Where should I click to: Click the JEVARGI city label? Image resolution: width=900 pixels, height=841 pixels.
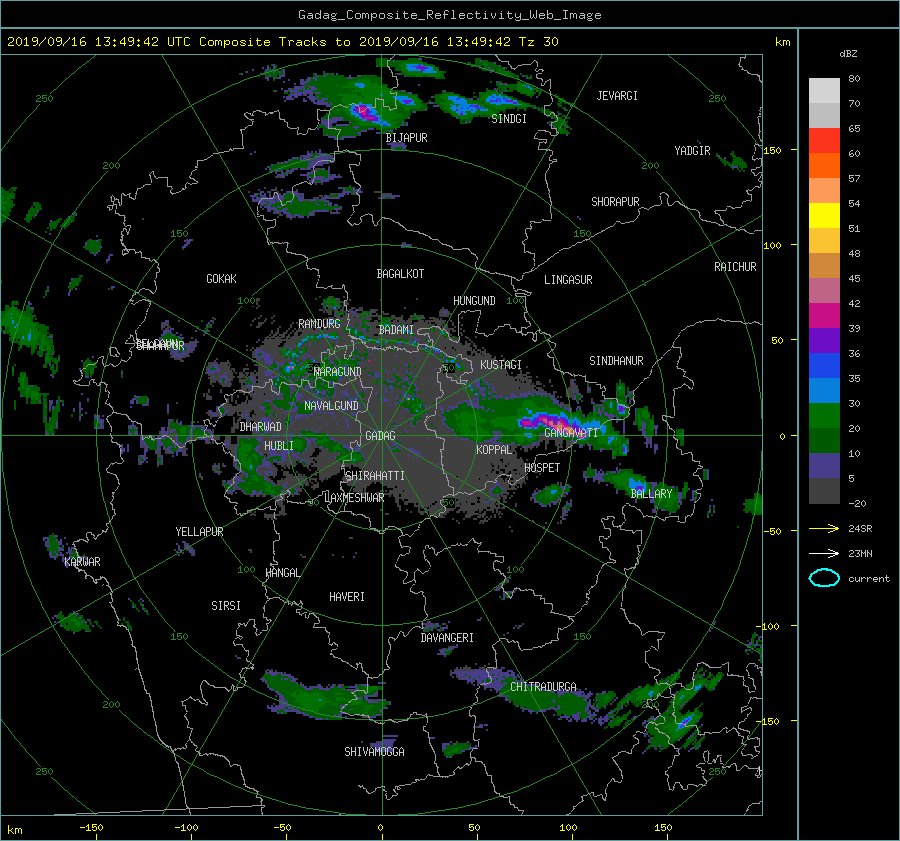pyautogui.click(x=617, y=96)
